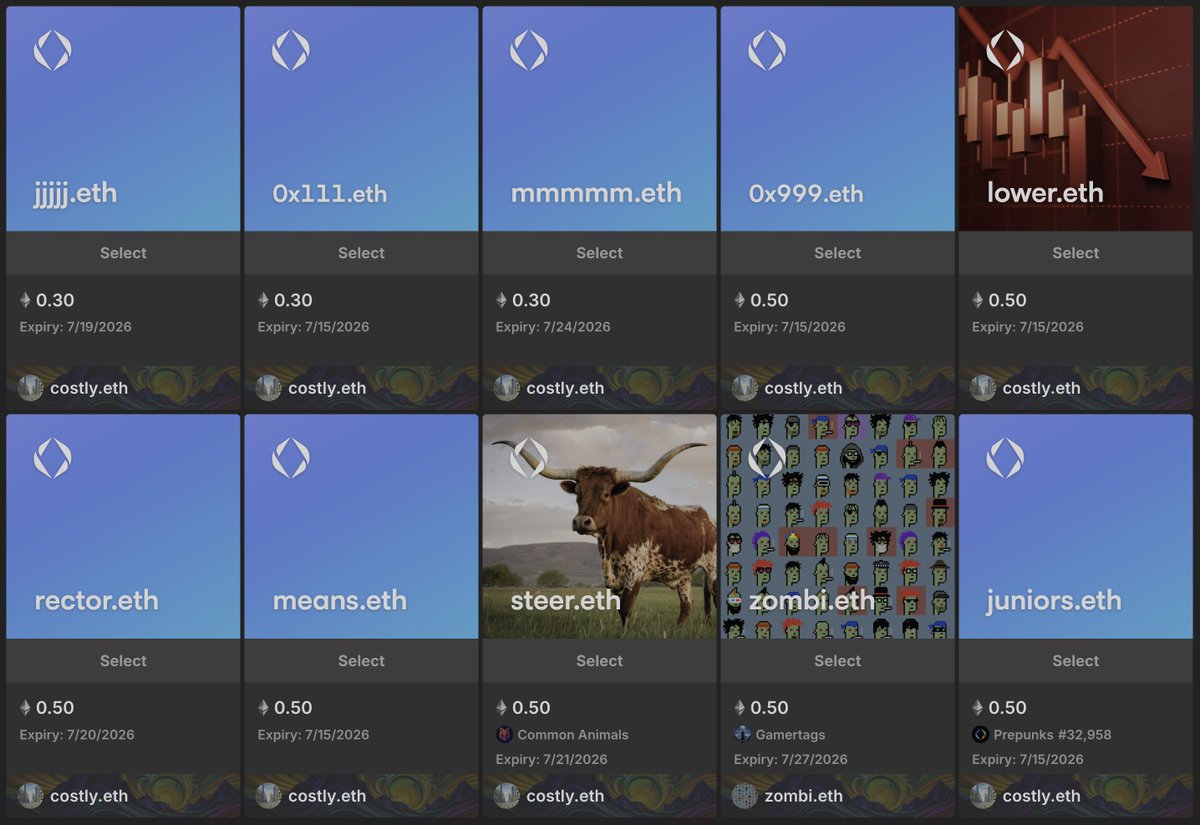This screenshot has width=1200, height=825.
Task: Click costly.eth avatar under mmmmm.eth
Action: tap(507, 388)
